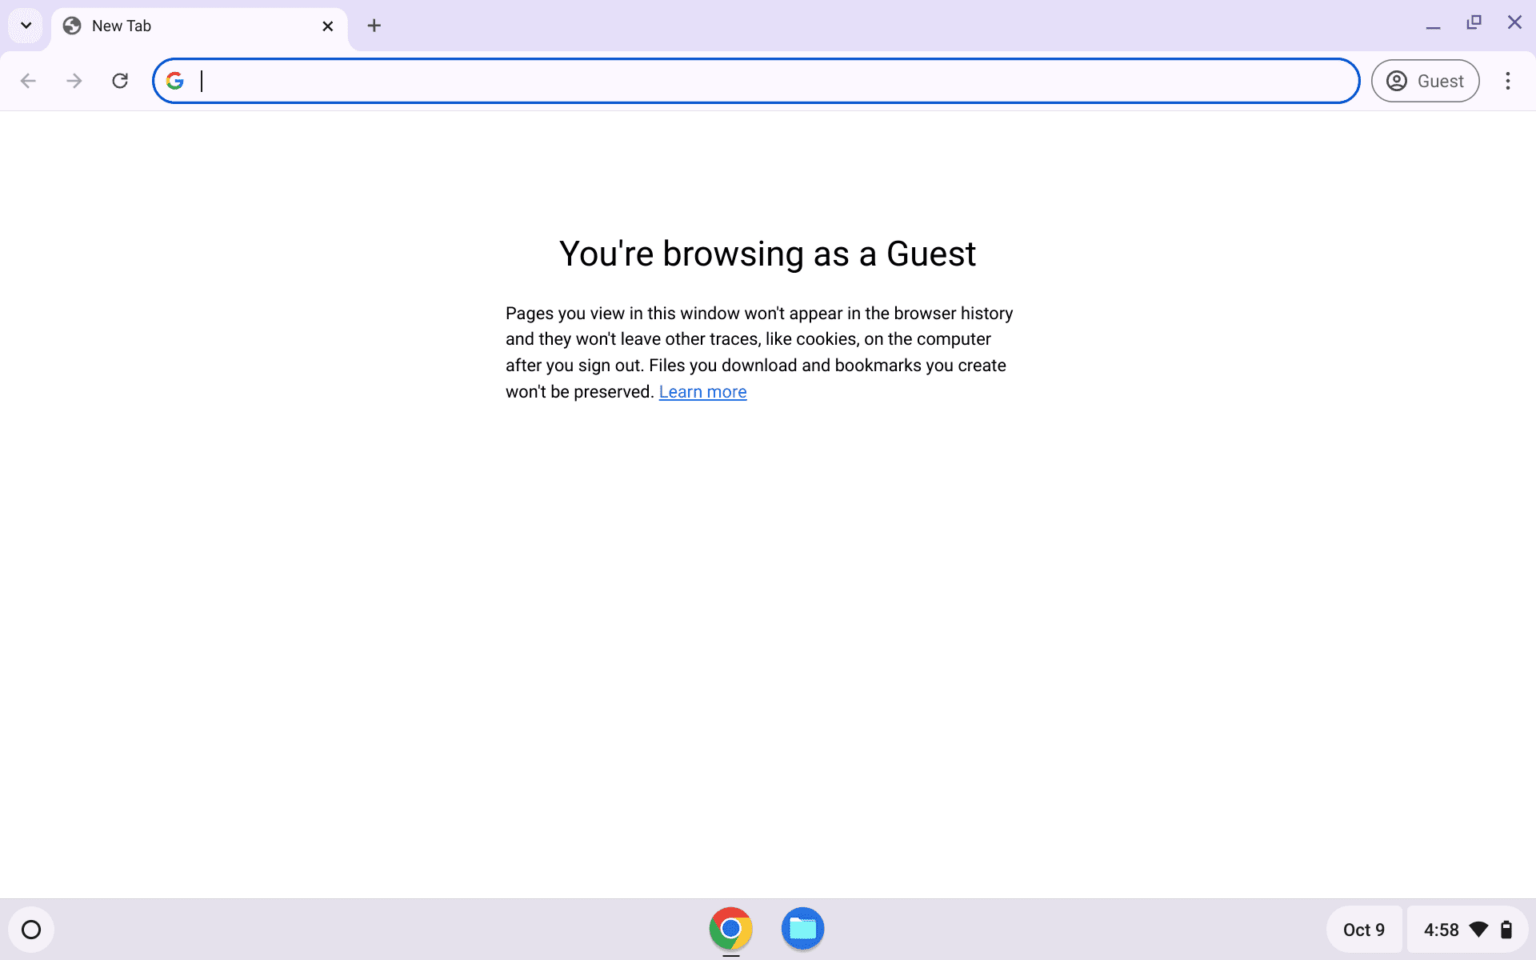Open the Oct 9 date calendar
1536x960 pixels.
1363,930
